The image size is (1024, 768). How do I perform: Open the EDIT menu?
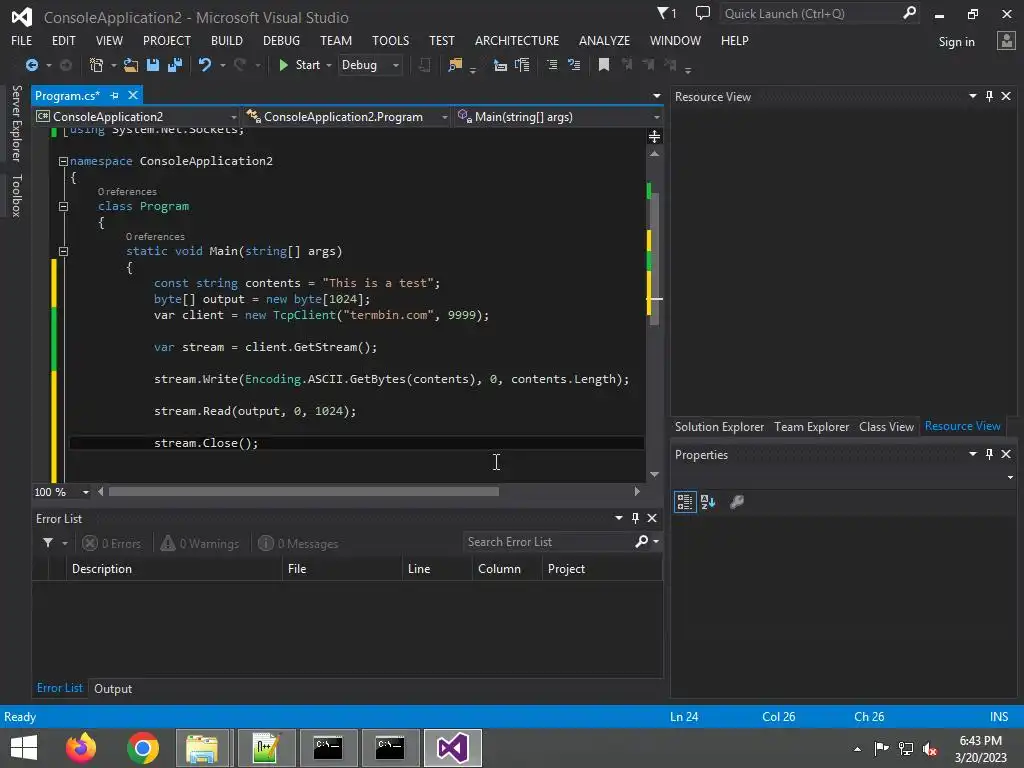point(63,40)
